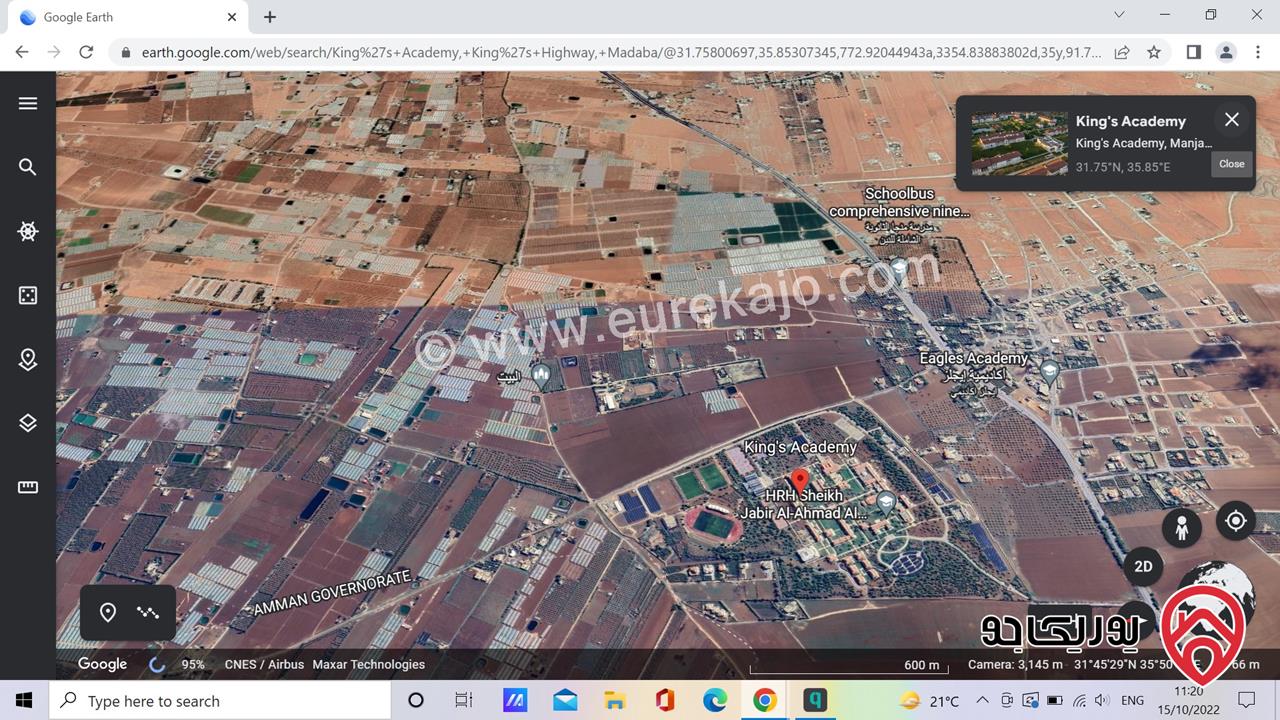Open the King's Academy thumbnail photo

click(x=1019, y=143)
